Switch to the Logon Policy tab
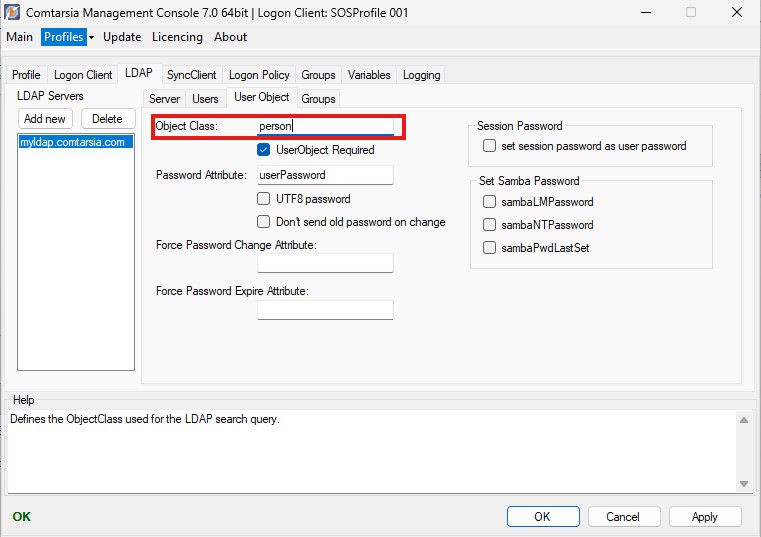The image size is (761, 537). [x=259, y=75]
